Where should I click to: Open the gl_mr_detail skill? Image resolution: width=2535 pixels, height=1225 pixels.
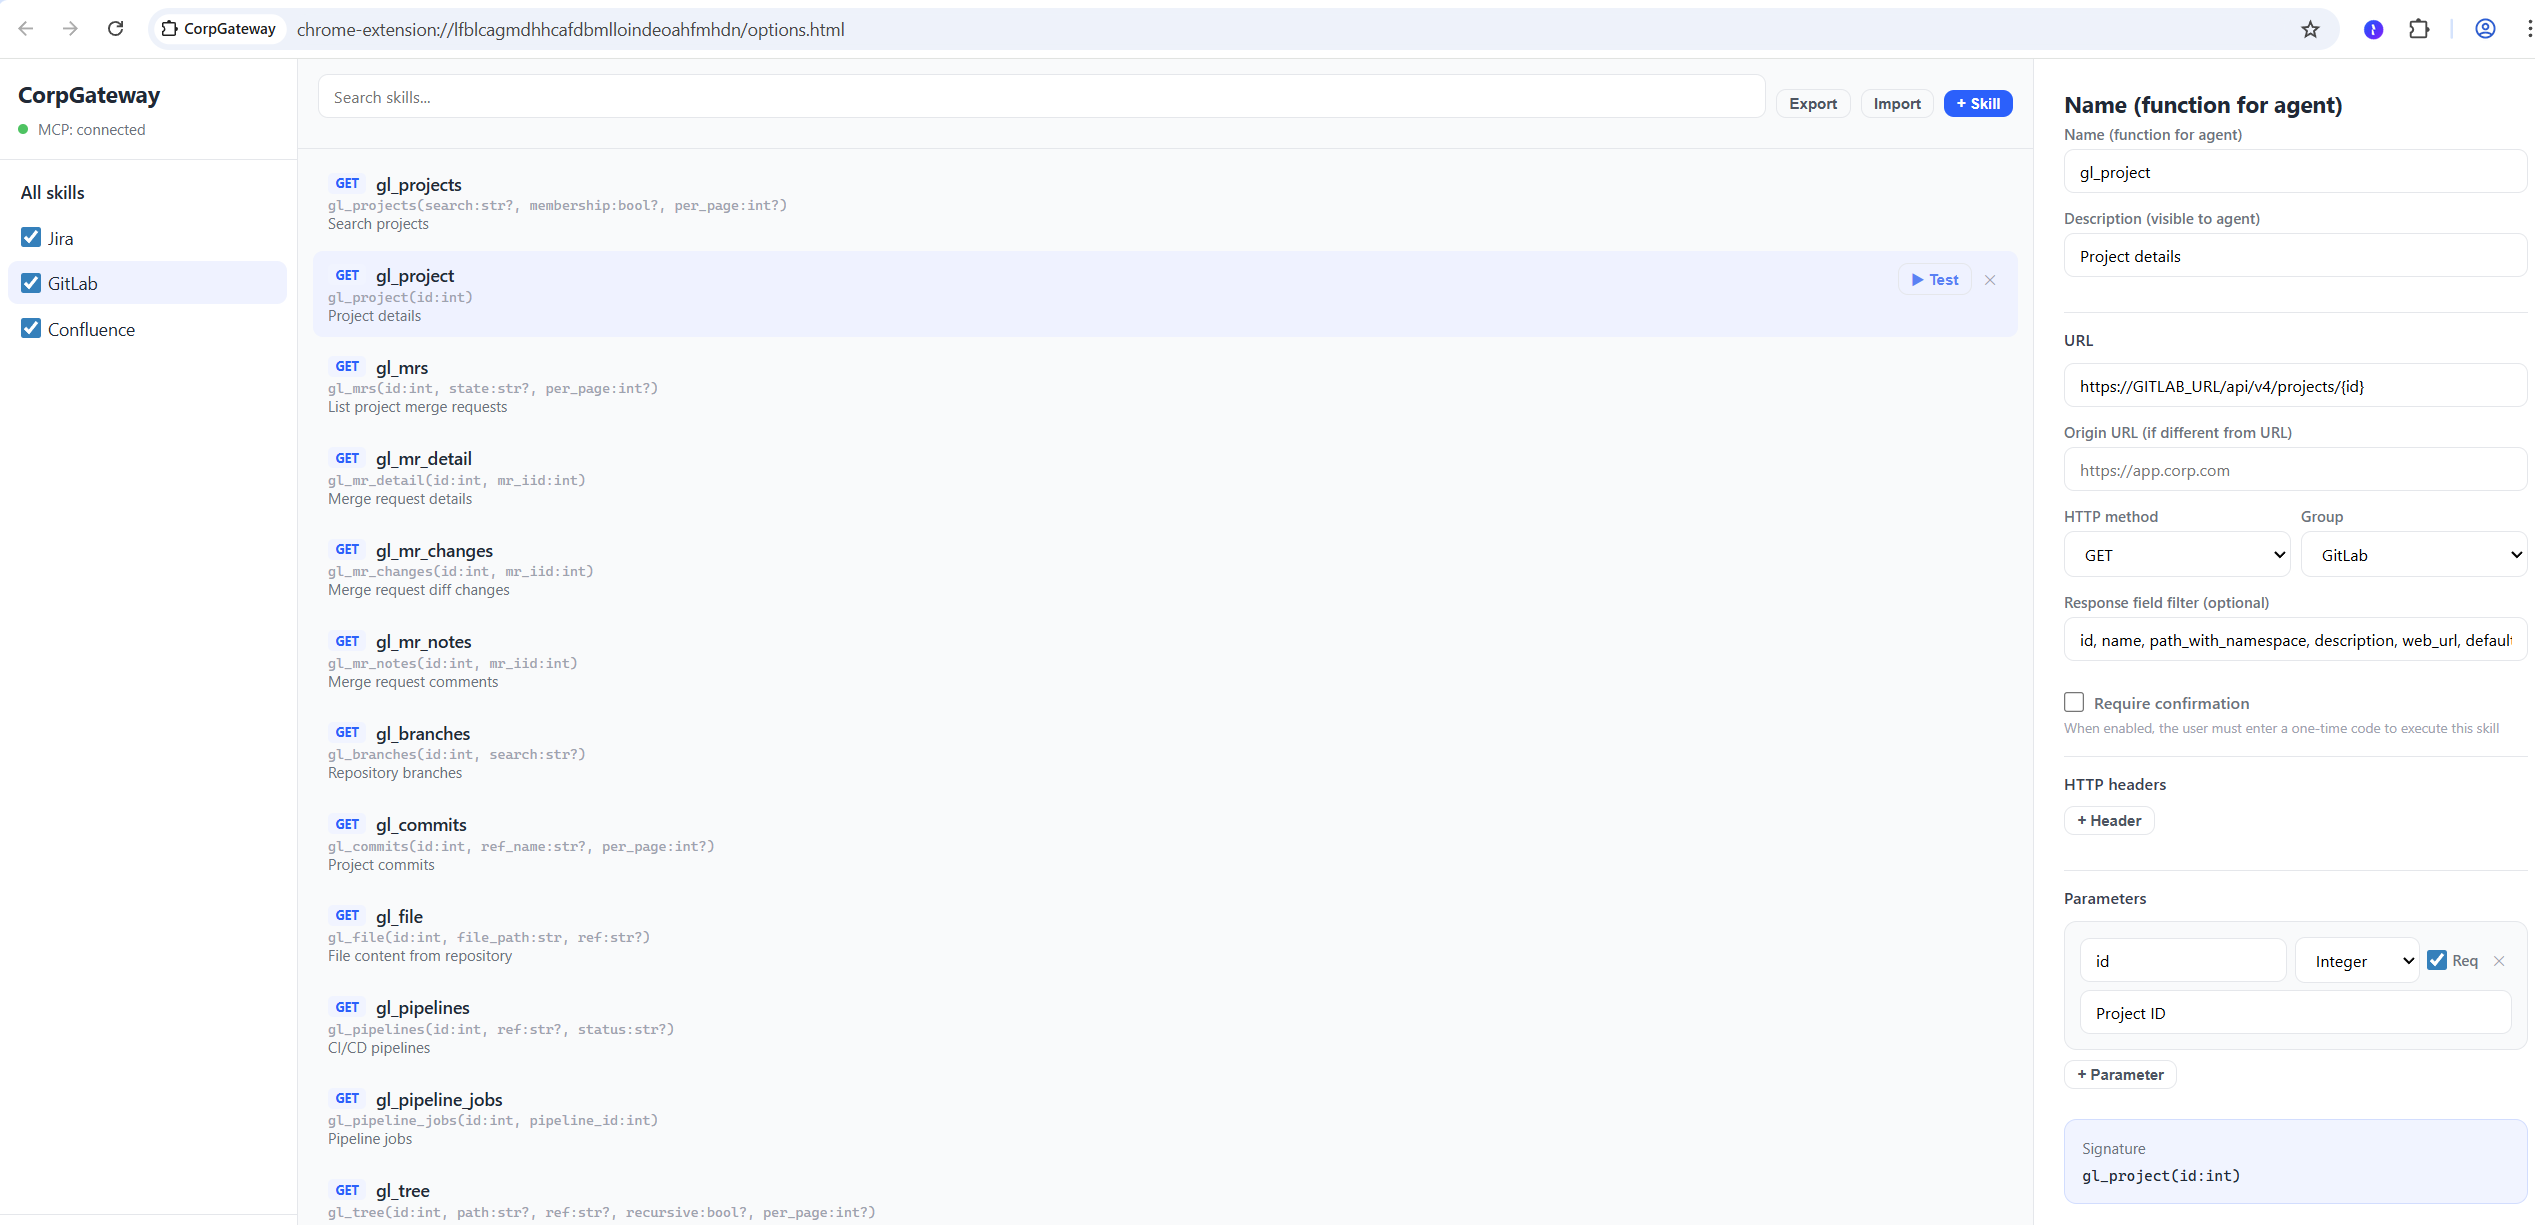click(1165, 478)
